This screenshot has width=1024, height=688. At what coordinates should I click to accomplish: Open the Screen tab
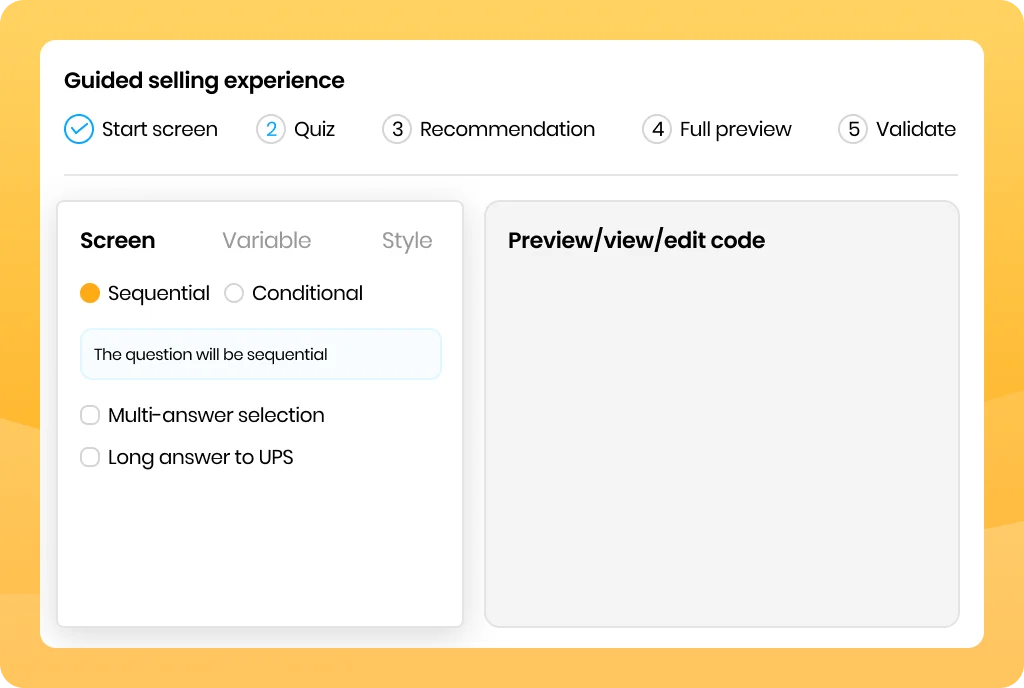[118, 240]
